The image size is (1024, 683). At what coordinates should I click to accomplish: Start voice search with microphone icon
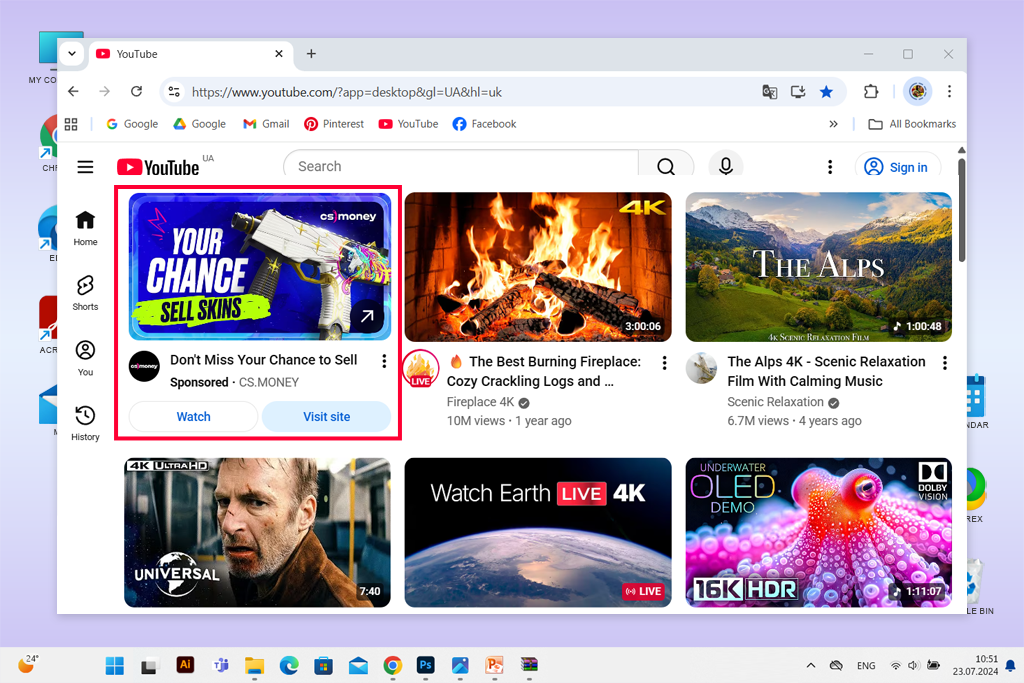pos(725,166)
